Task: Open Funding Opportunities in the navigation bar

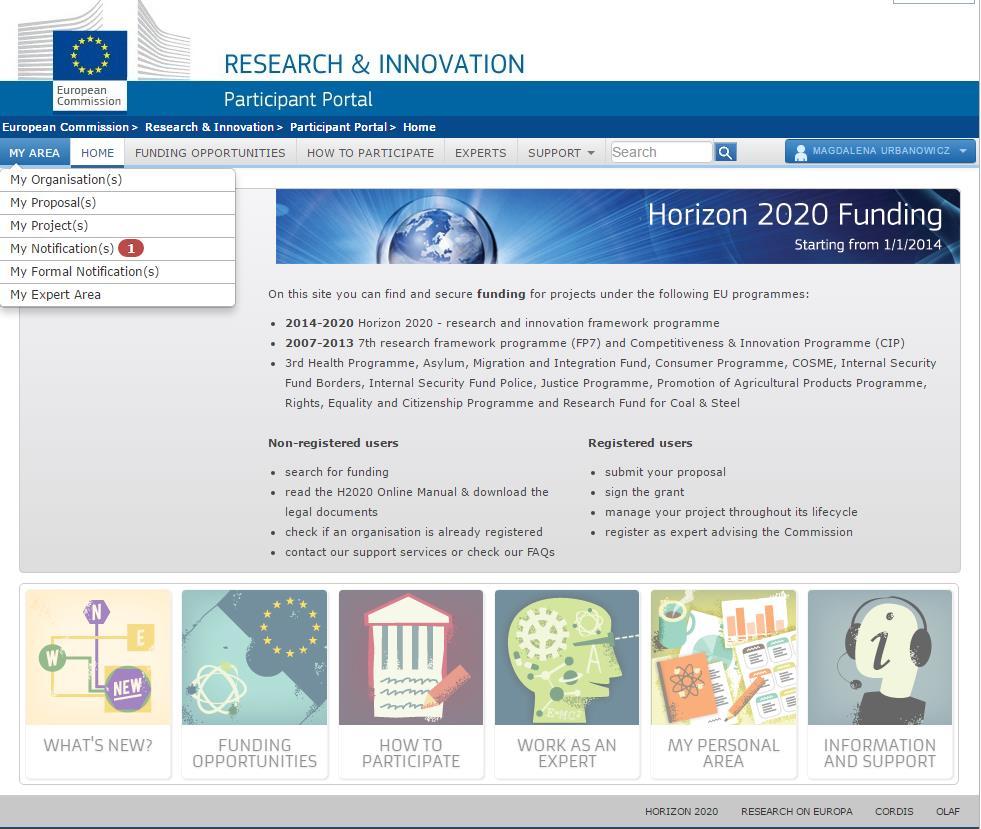Action: (x=210, y=153)
